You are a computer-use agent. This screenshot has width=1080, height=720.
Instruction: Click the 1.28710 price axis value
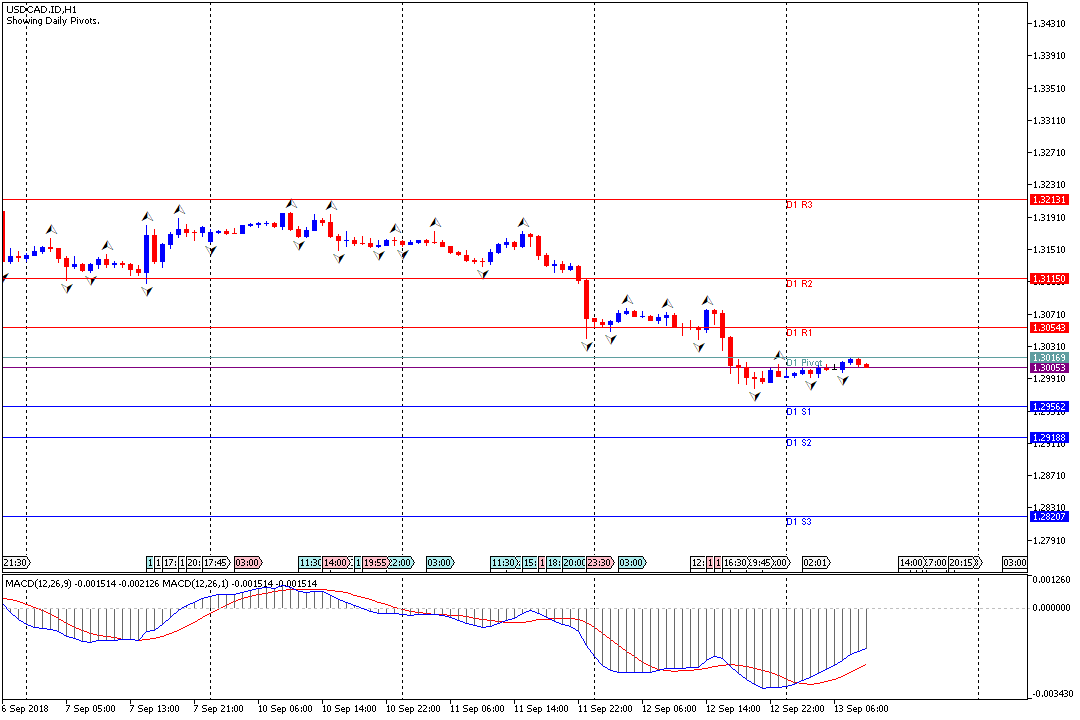[x=1049, y=475]
